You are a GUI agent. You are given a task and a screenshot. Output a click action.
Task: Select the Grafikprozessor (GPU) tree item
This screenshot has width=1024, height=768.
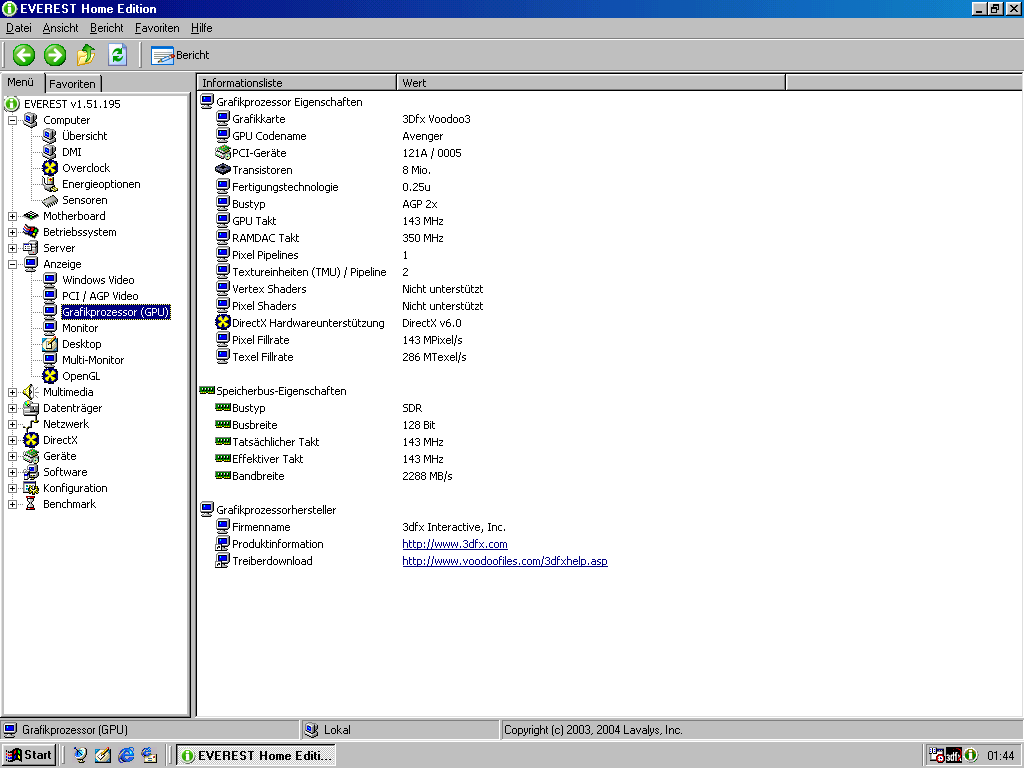click(116, 312)
